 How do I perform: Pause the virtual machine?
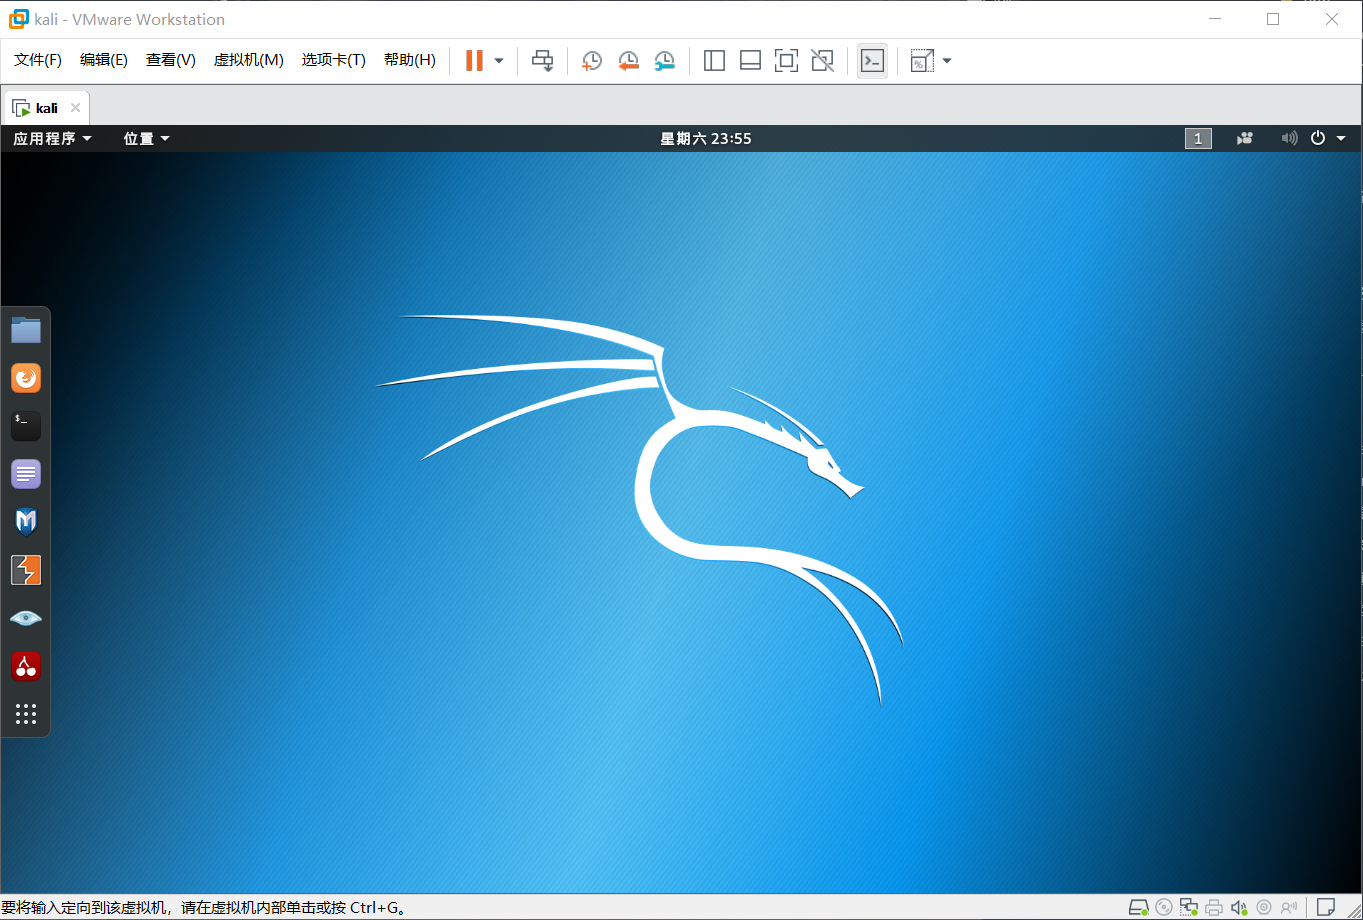point(474,61)
